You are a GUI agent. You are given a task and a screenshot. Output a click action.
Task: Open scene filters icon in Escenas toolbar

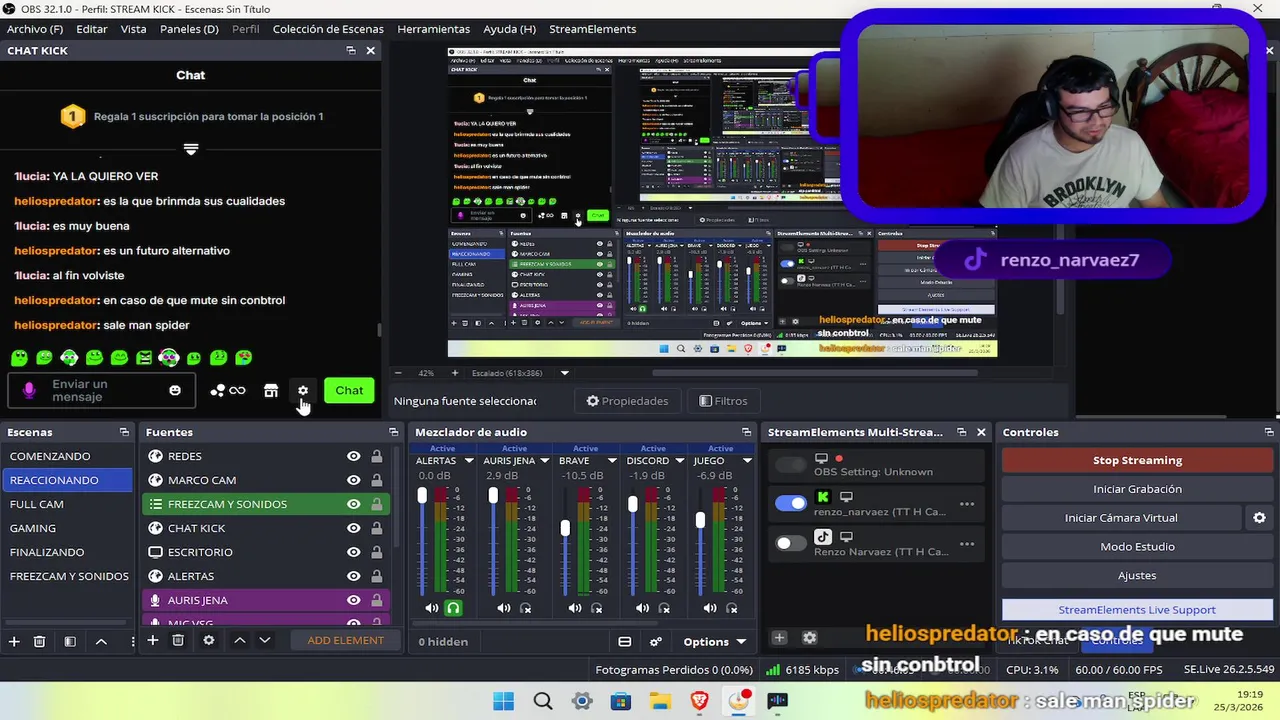click(x=70, y=641)
